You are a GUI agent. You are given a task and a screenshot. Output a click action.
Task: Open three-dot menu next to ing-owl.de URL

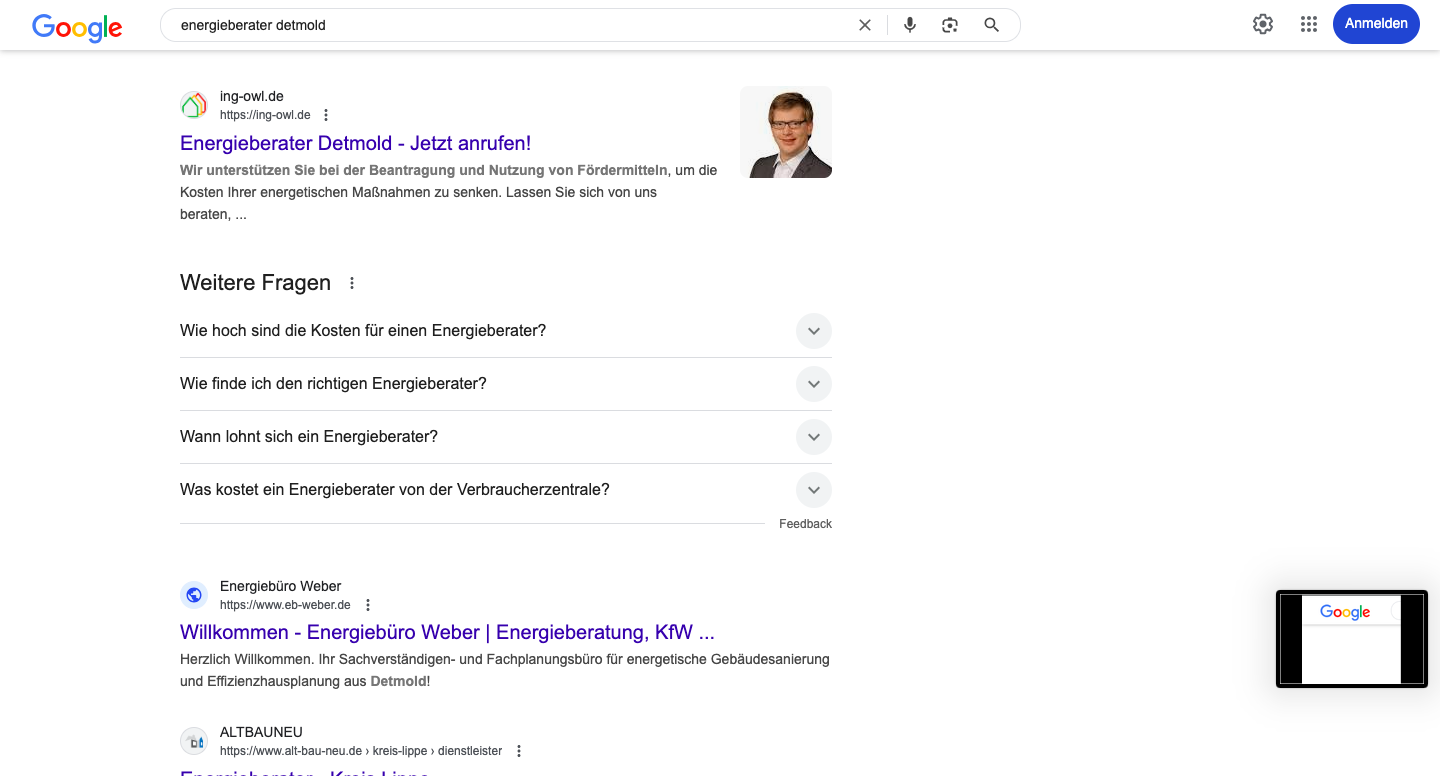326,115
